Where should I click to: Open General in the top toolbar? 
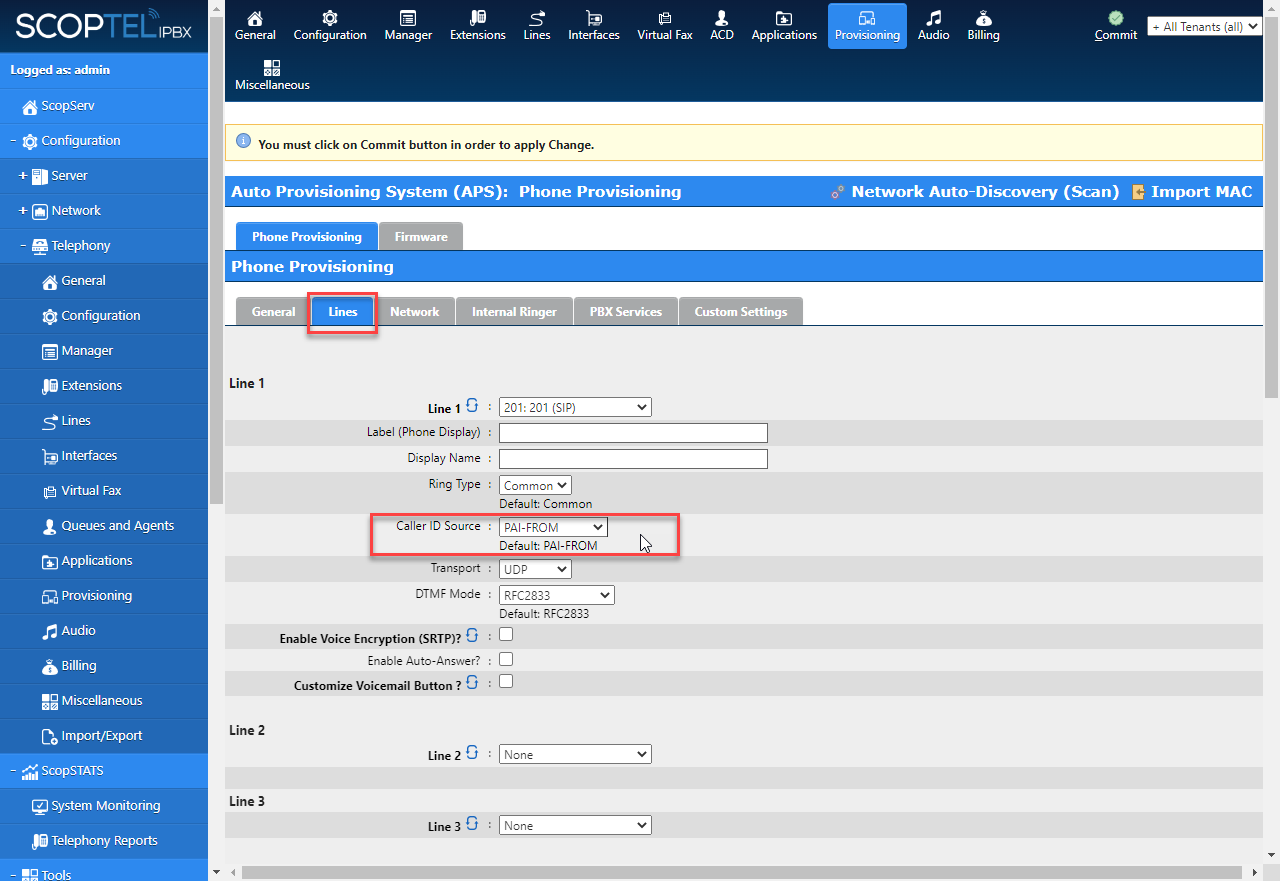pyautogui.click(x=255, y=26)
